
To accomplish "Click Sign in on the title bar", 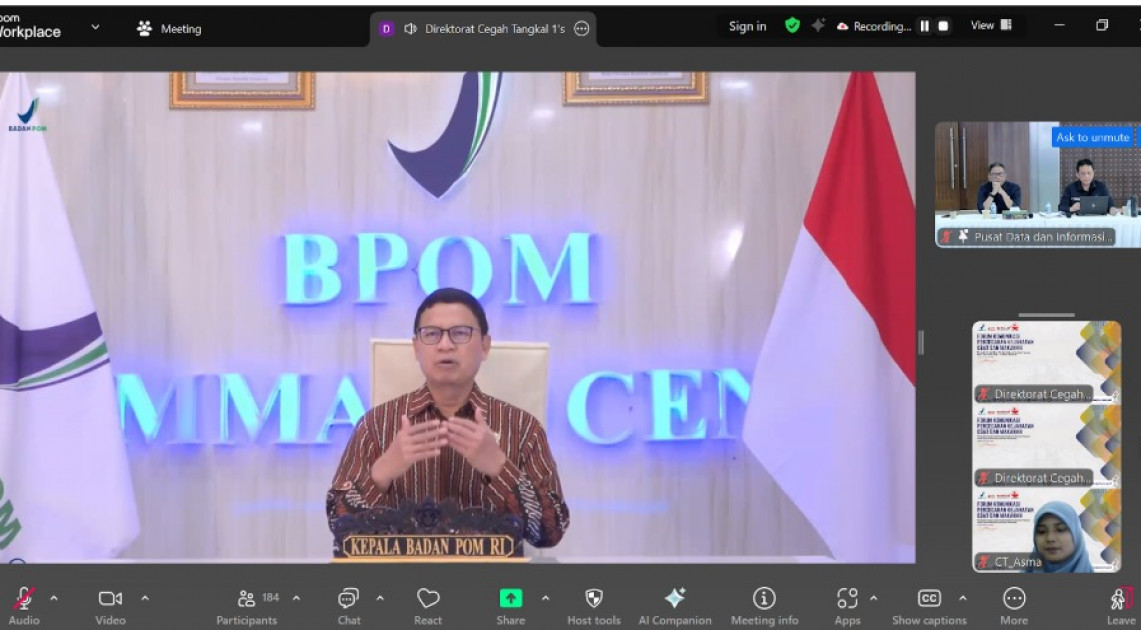I will [746, 27].
